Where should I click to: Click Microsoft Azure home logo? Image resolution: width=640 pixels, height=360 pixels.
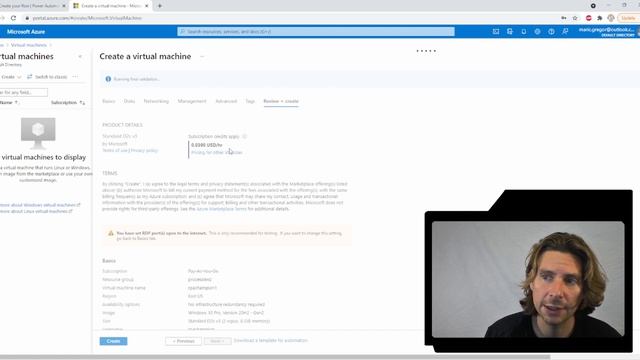[x=26, y=31]
